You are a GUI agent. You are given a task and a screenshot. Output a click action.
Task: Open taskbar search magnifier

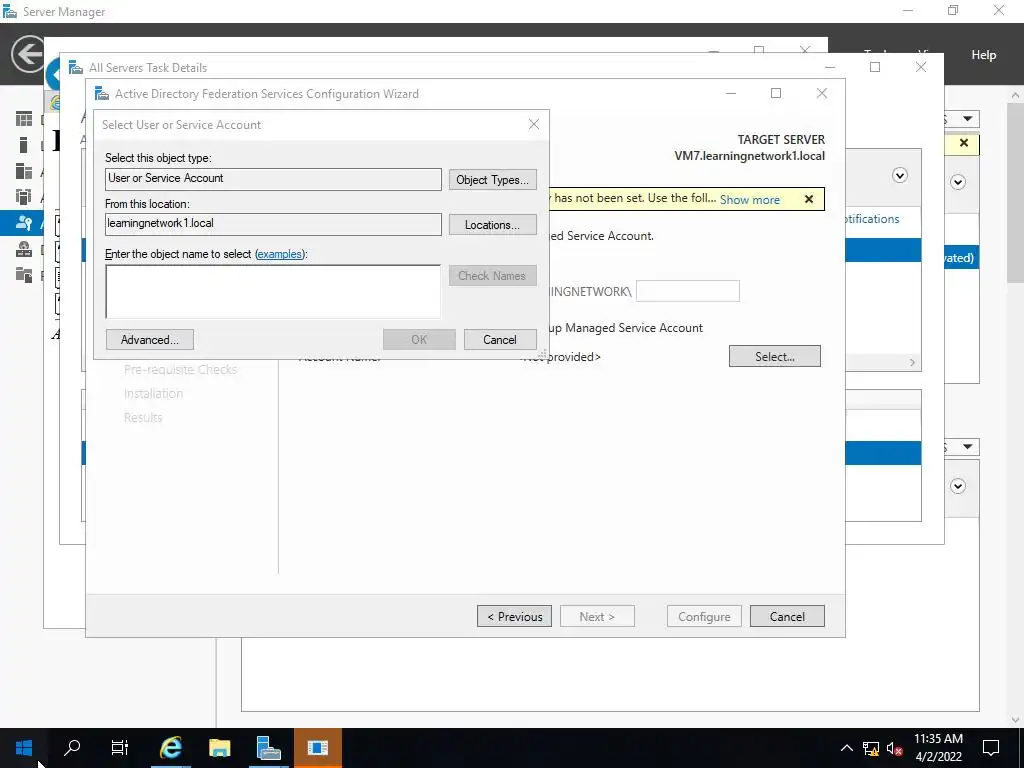72,747
